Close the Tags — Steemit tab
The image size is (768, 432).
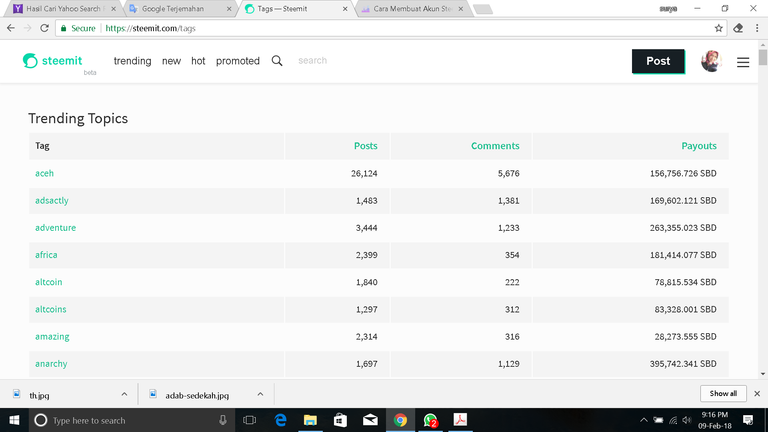click(345, 9)
